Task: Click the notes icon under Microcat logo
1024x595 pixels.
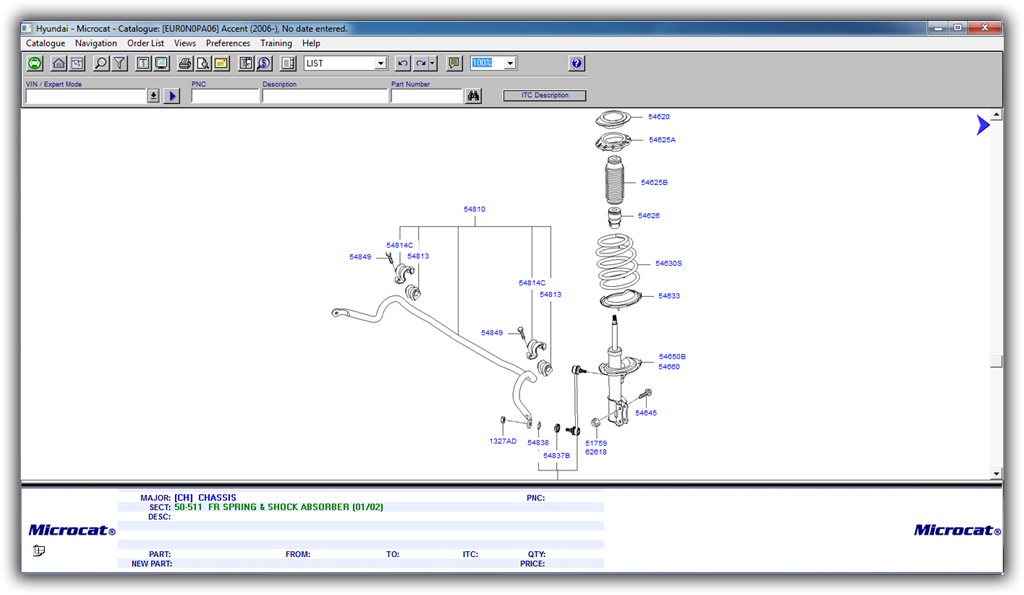Action: tap(39, 551)
